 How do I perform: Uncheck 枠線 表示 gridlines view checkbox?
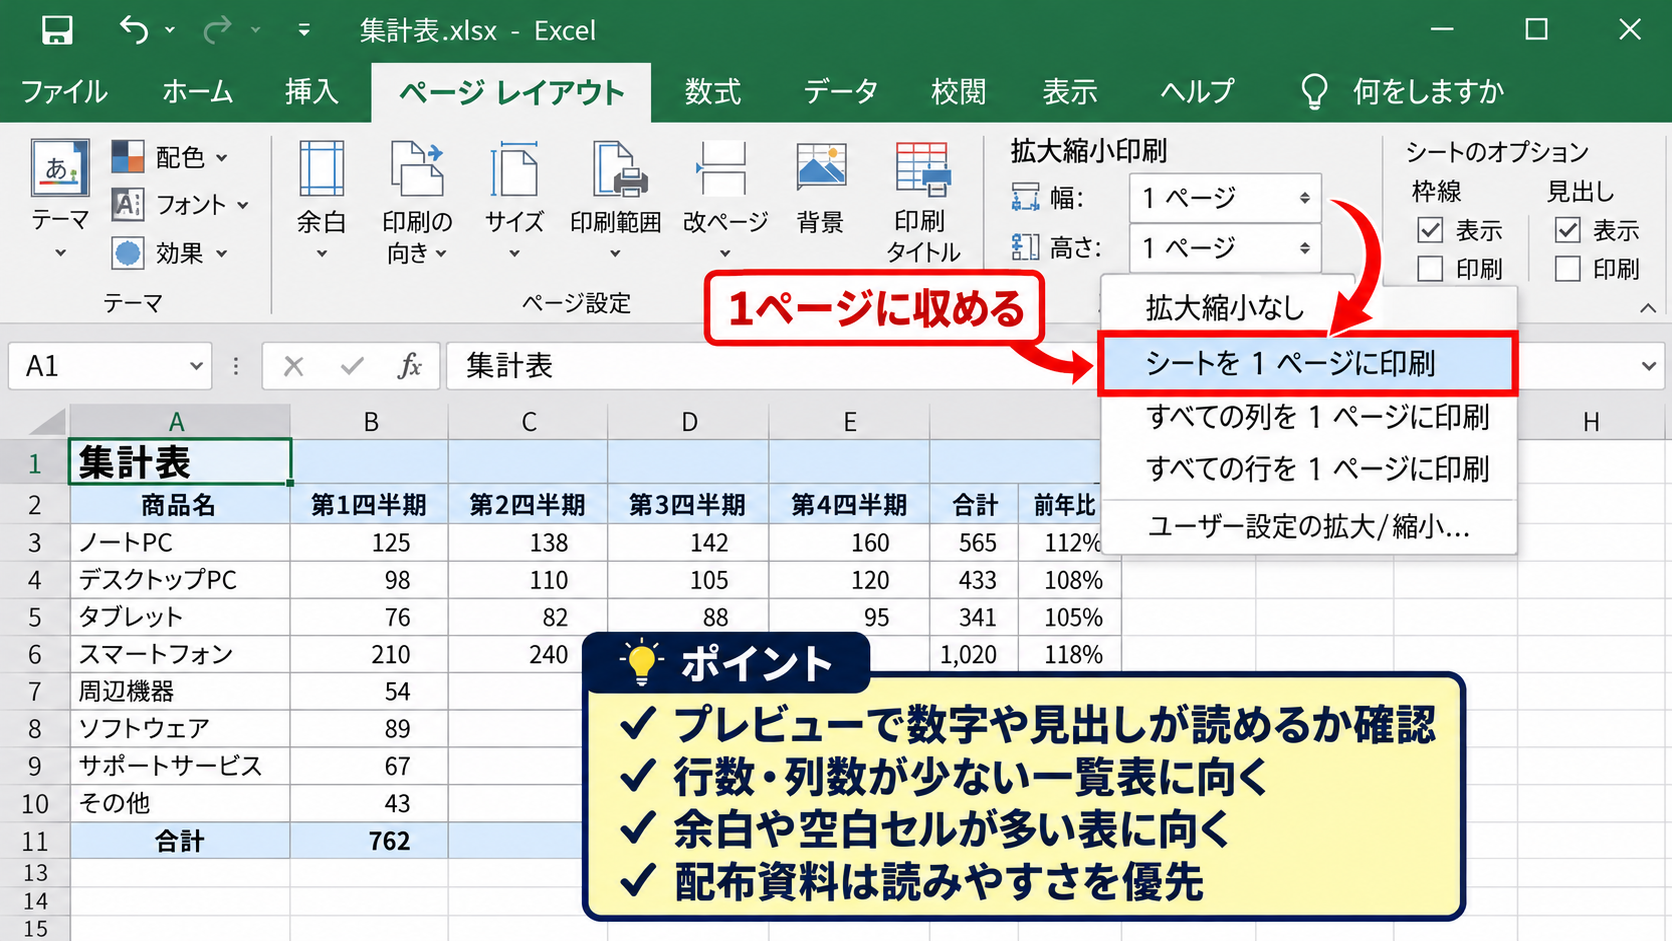pos(1430,230)
